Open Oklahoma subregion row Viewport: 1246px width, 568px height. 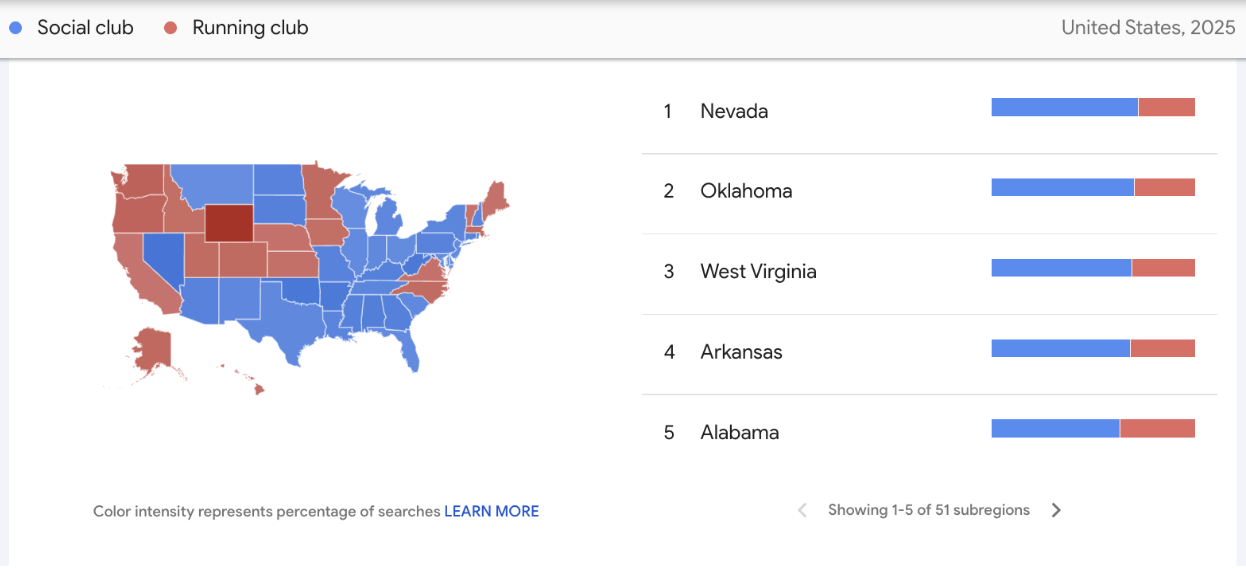[x=746, y=191]
